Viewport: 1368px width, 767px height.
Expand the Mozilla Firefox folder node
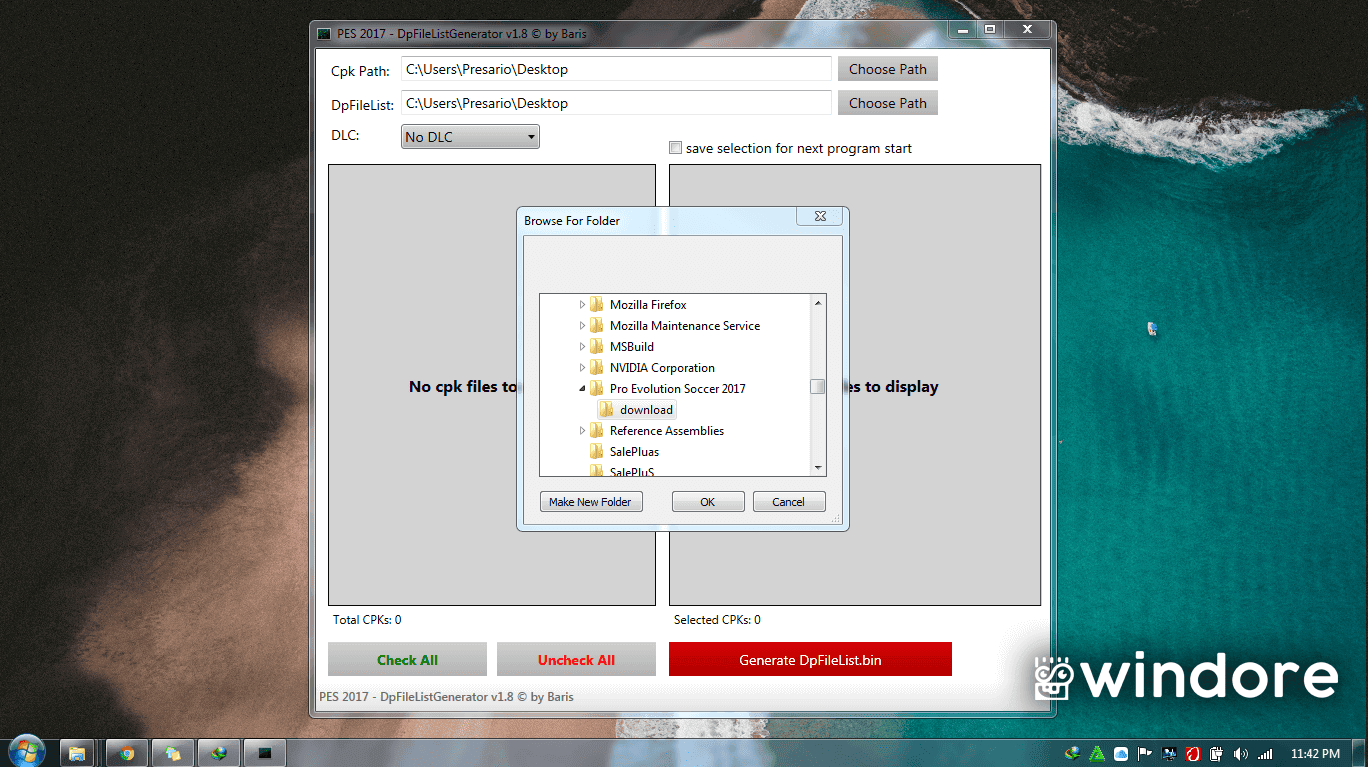point(582,304)
